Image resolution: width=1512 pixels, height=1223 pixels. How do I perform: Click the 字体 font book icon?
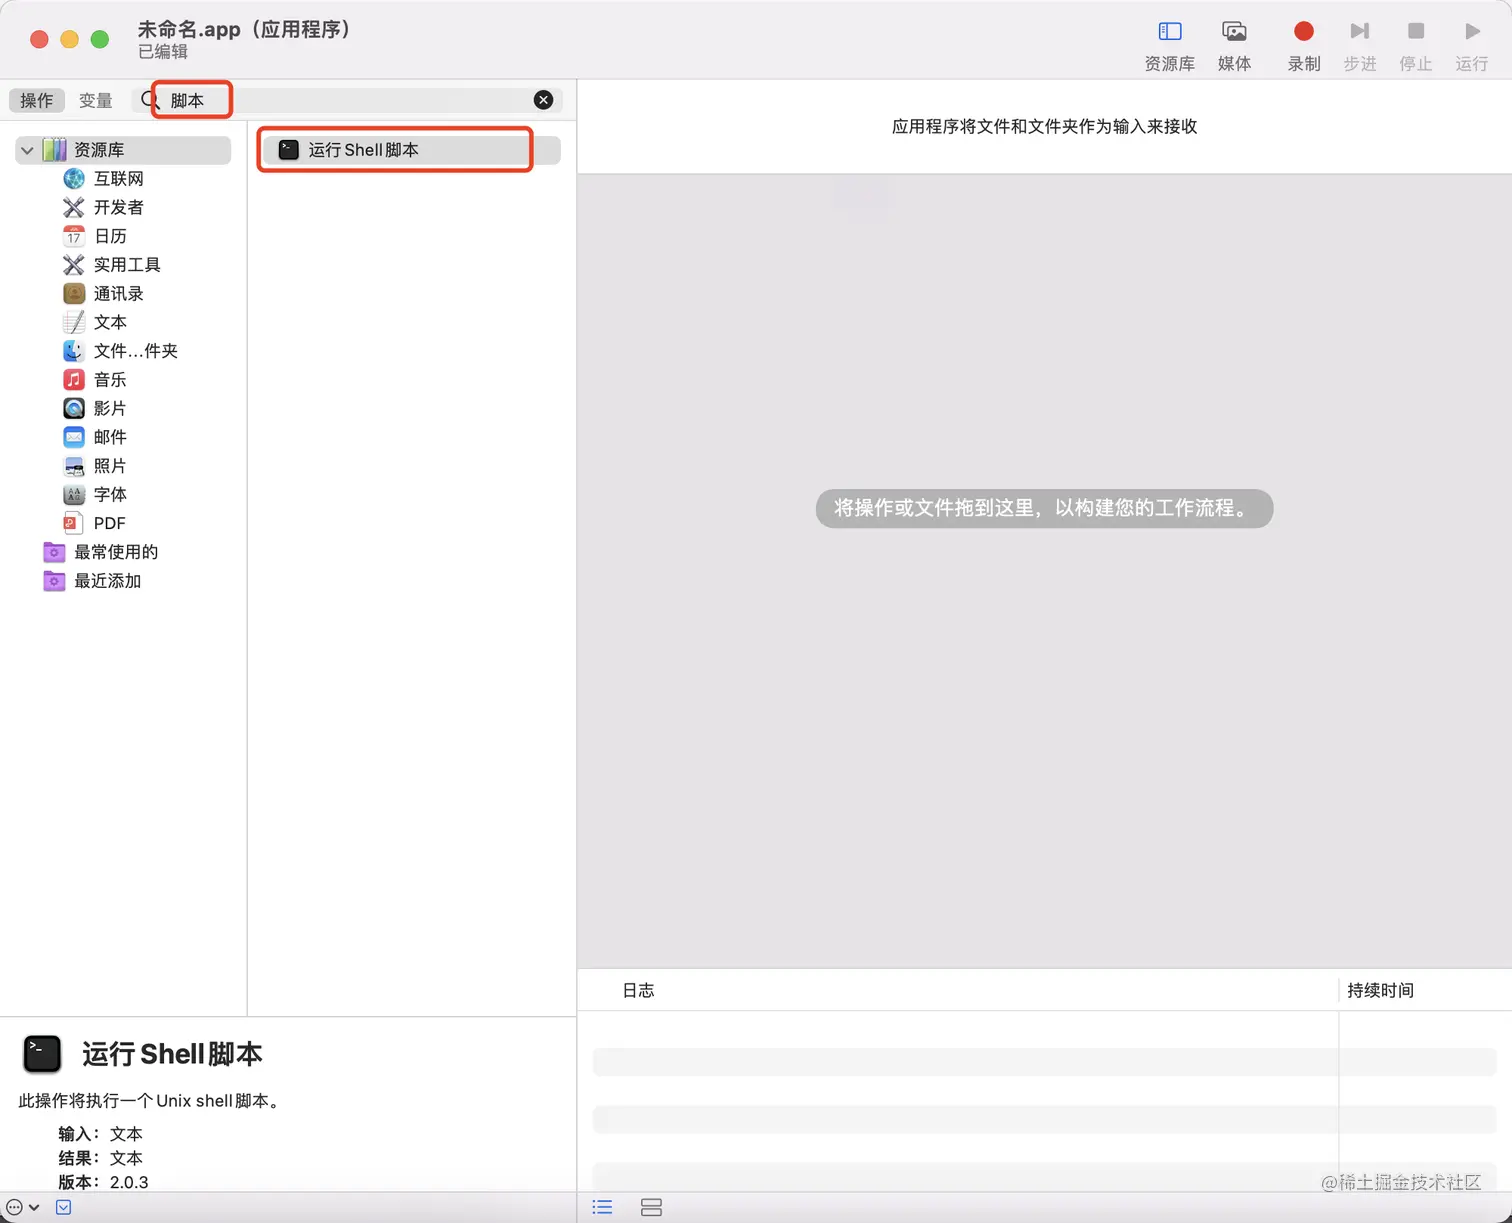[x=74, y=494]
